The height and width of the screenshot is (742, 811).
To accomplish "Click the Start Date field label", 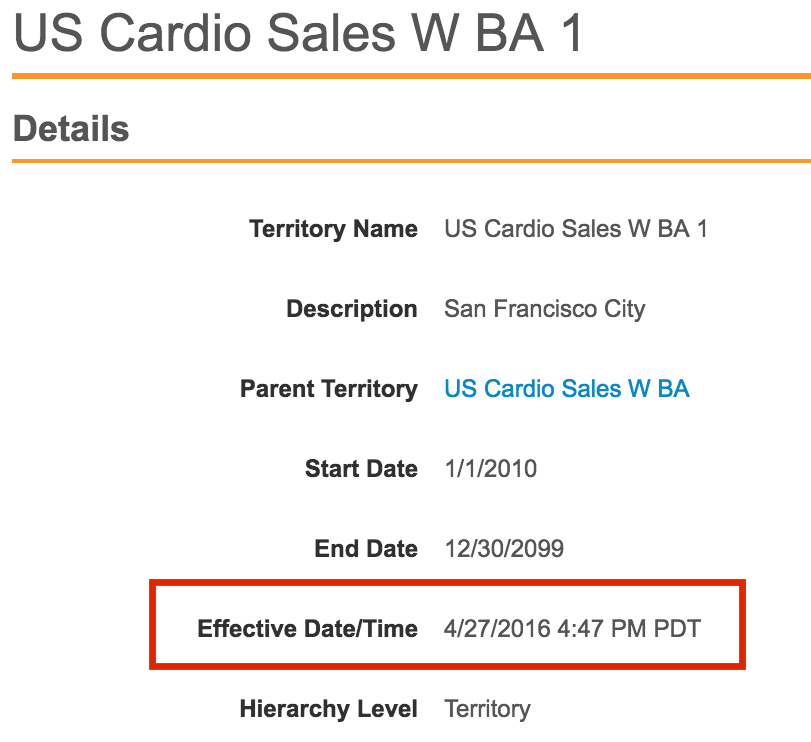I will [x=361, y=469].
